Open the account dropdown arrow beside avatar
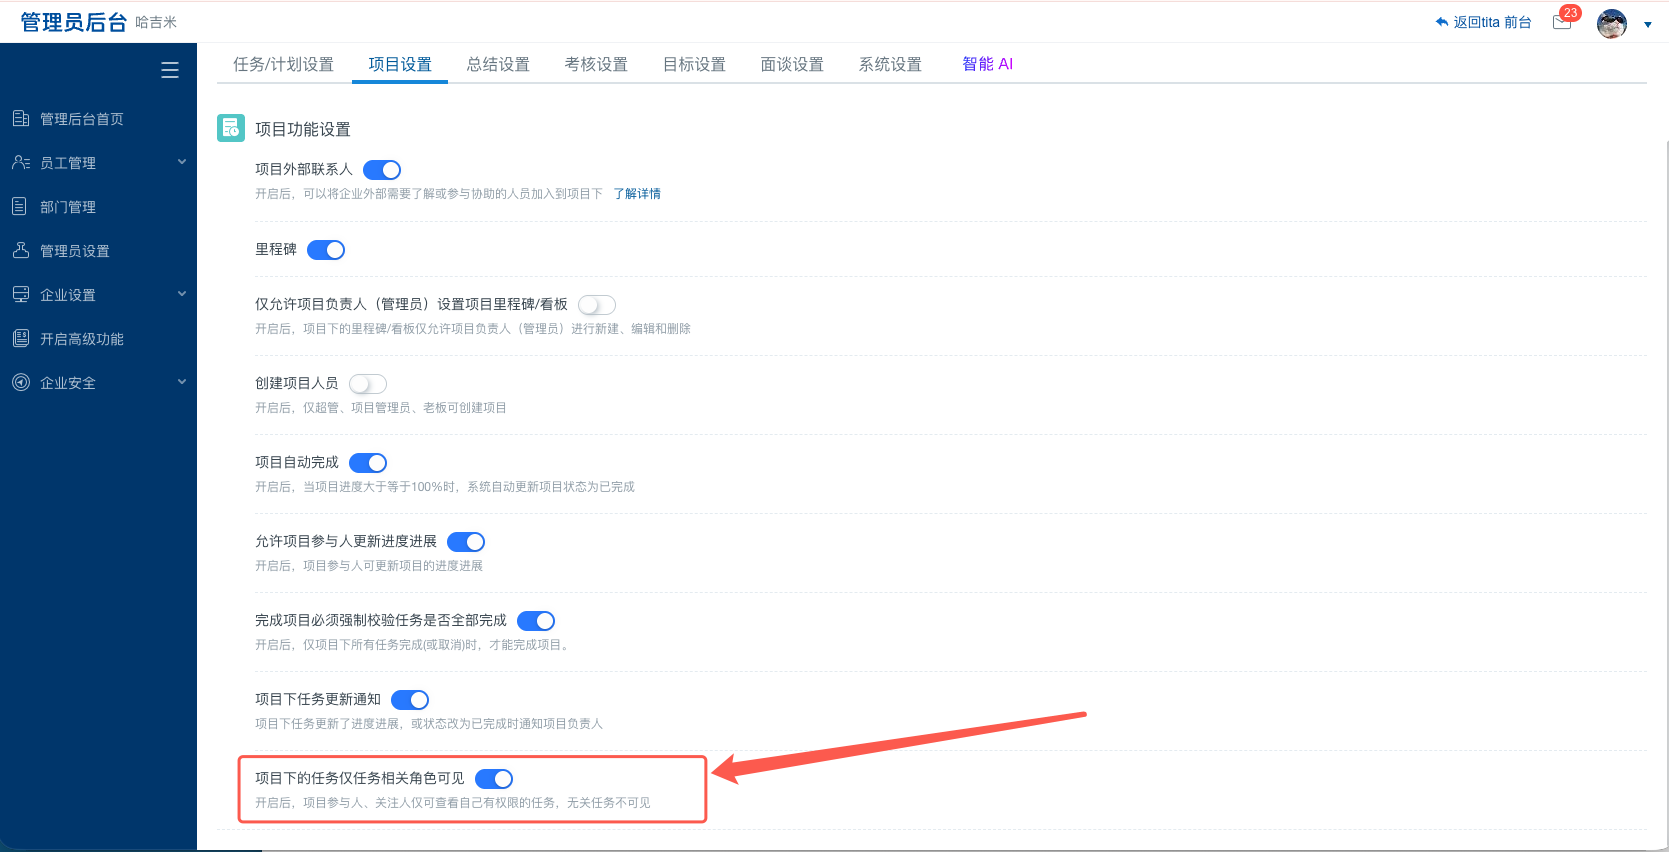The height and width of the screenshot is (852, 1669). [x=1648, y=25]
